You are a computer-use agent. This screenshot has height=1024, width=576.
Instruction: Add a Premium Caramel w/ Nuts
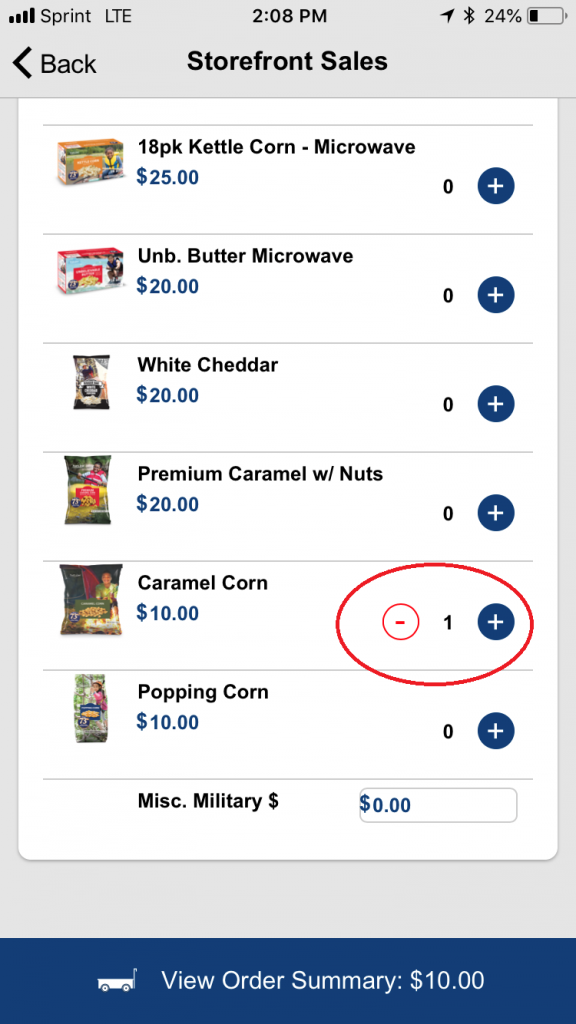(496, 513)
